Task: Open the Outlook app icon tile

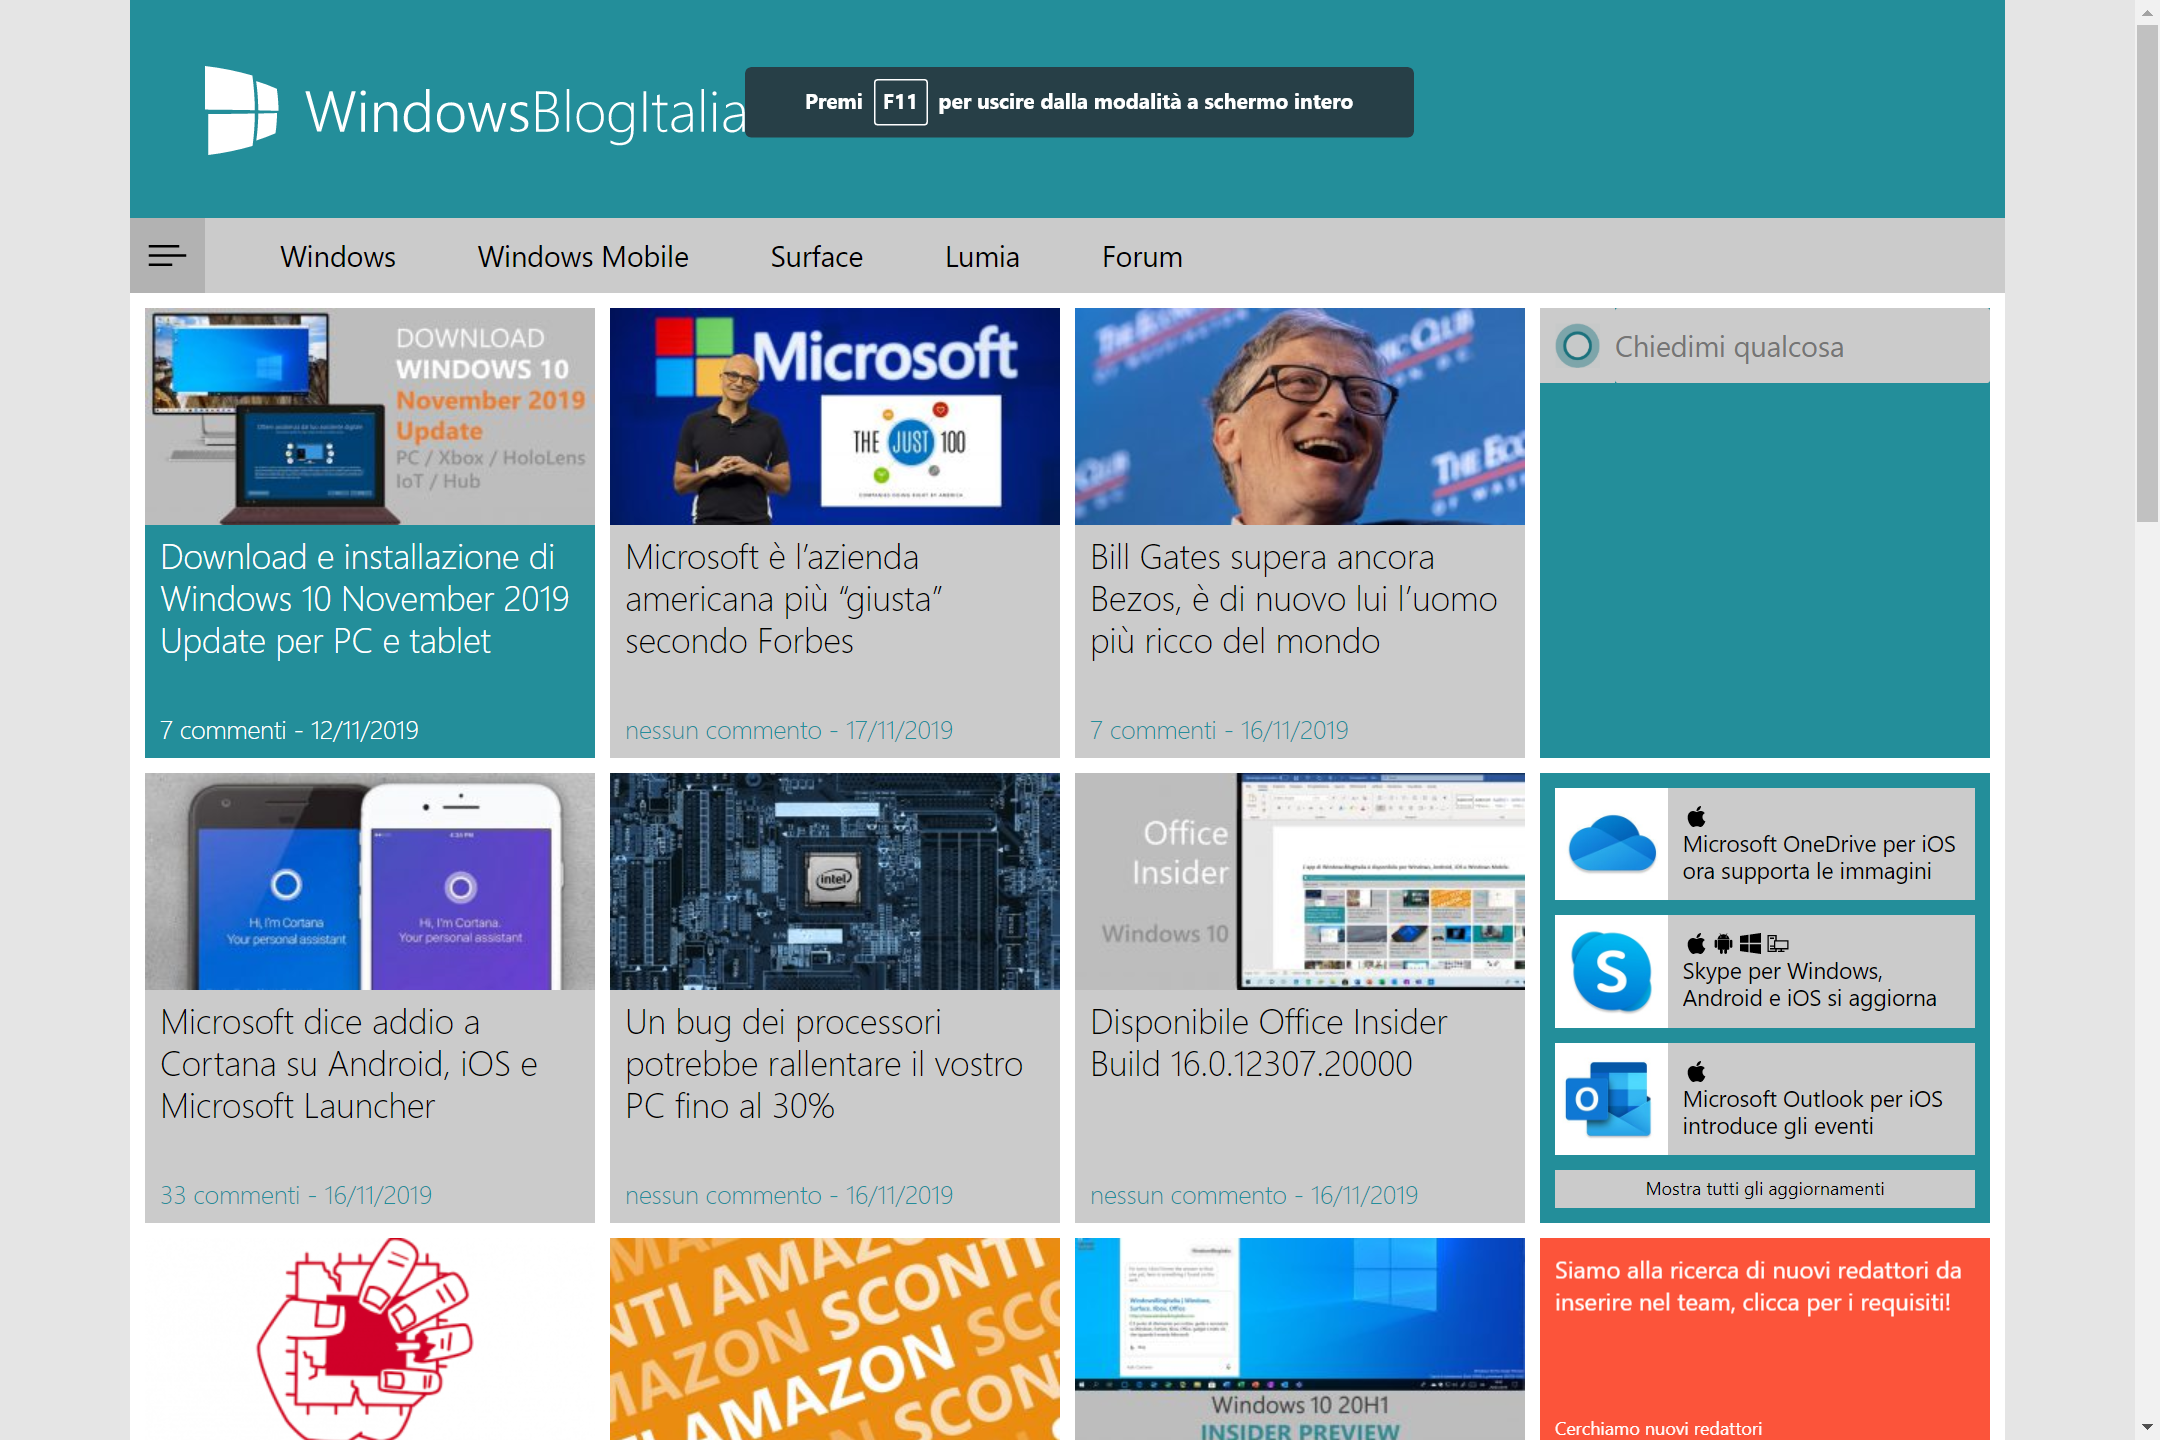Action: pyautogui.click(x=1611, y=1099)
